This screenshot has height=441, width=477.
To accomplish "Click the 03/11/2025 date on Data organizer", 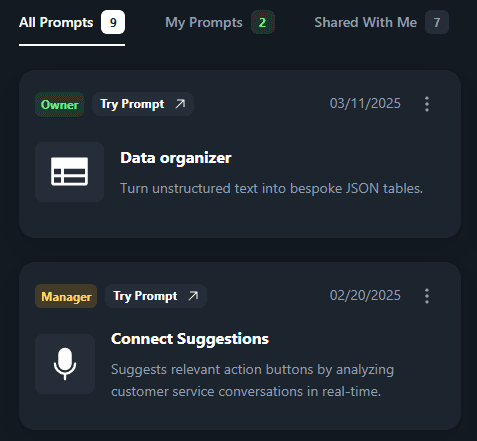I will click(x=365, y=104).
